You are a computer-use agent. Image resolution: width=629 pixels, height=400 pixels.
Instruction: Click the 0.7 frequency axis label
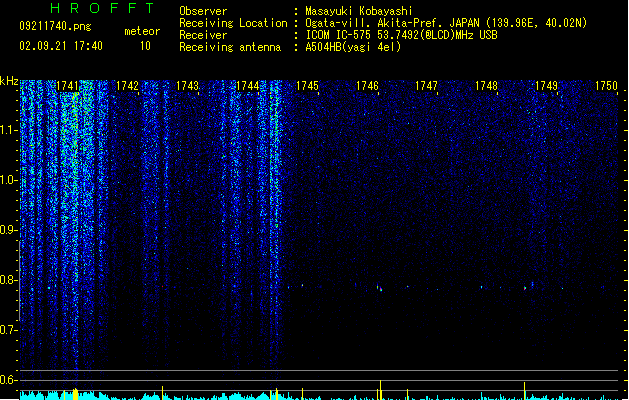(8, 330)
